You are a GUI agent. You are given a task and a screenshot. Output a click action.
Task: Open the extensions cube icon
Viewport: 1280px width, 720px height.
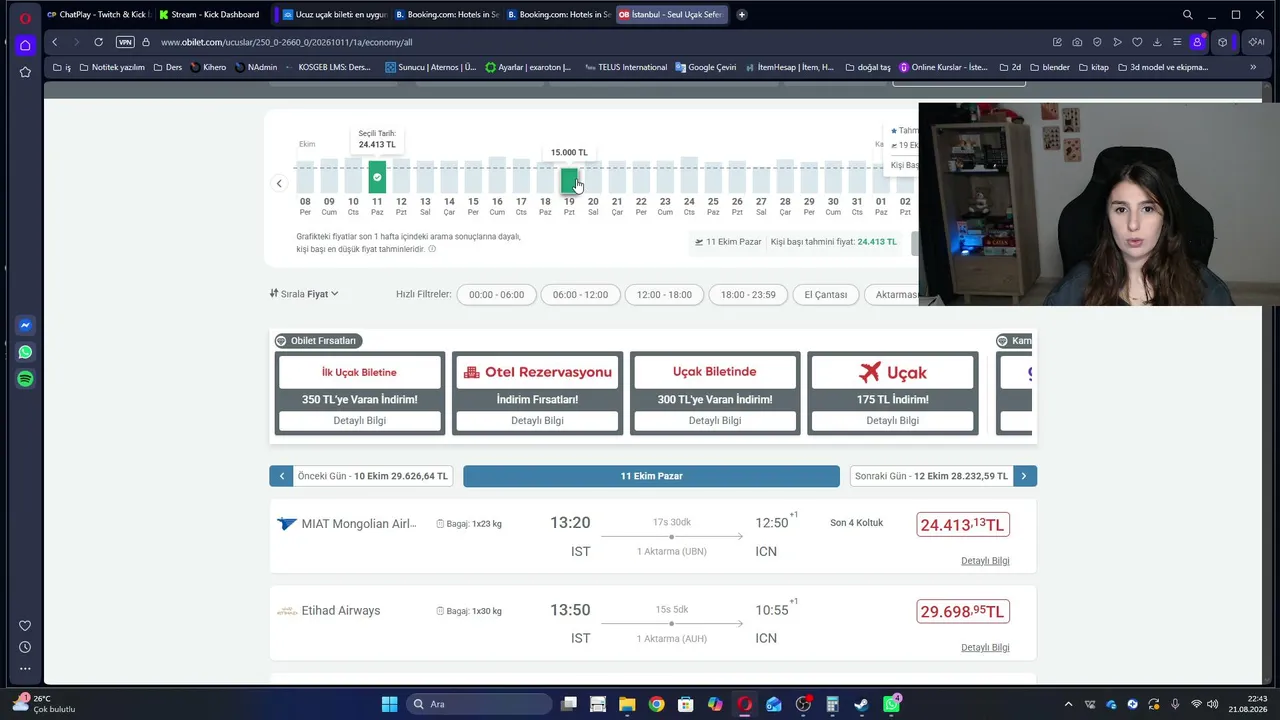[1222, 42]
